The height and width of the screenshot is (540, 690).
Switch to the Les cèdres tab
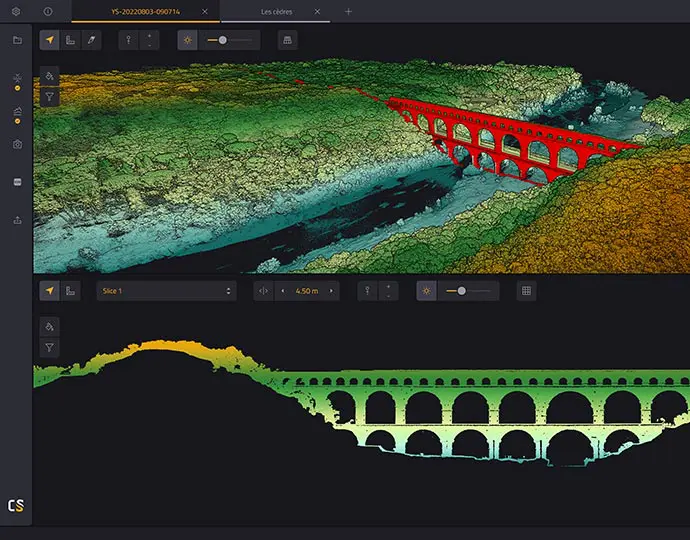tap(276, 11)
